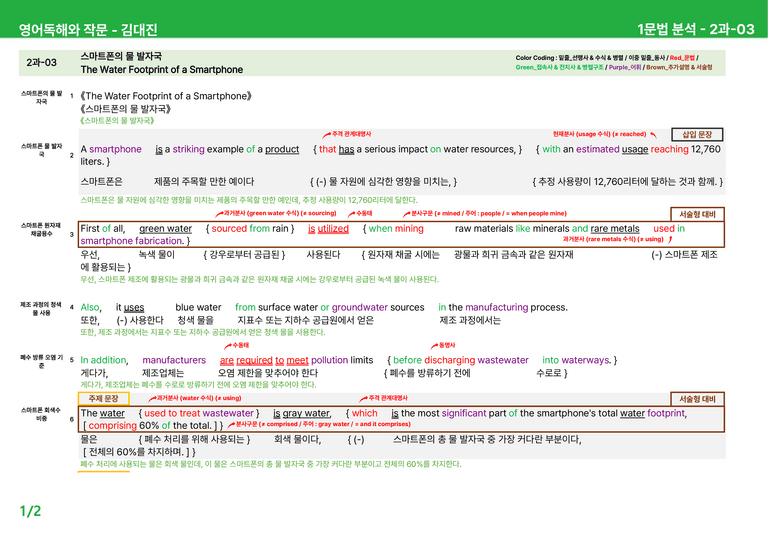This screenshot has width=768, height=543.
Task: Click the 분사구문 arrow above 'when mining'
Action: pos(484,213)
